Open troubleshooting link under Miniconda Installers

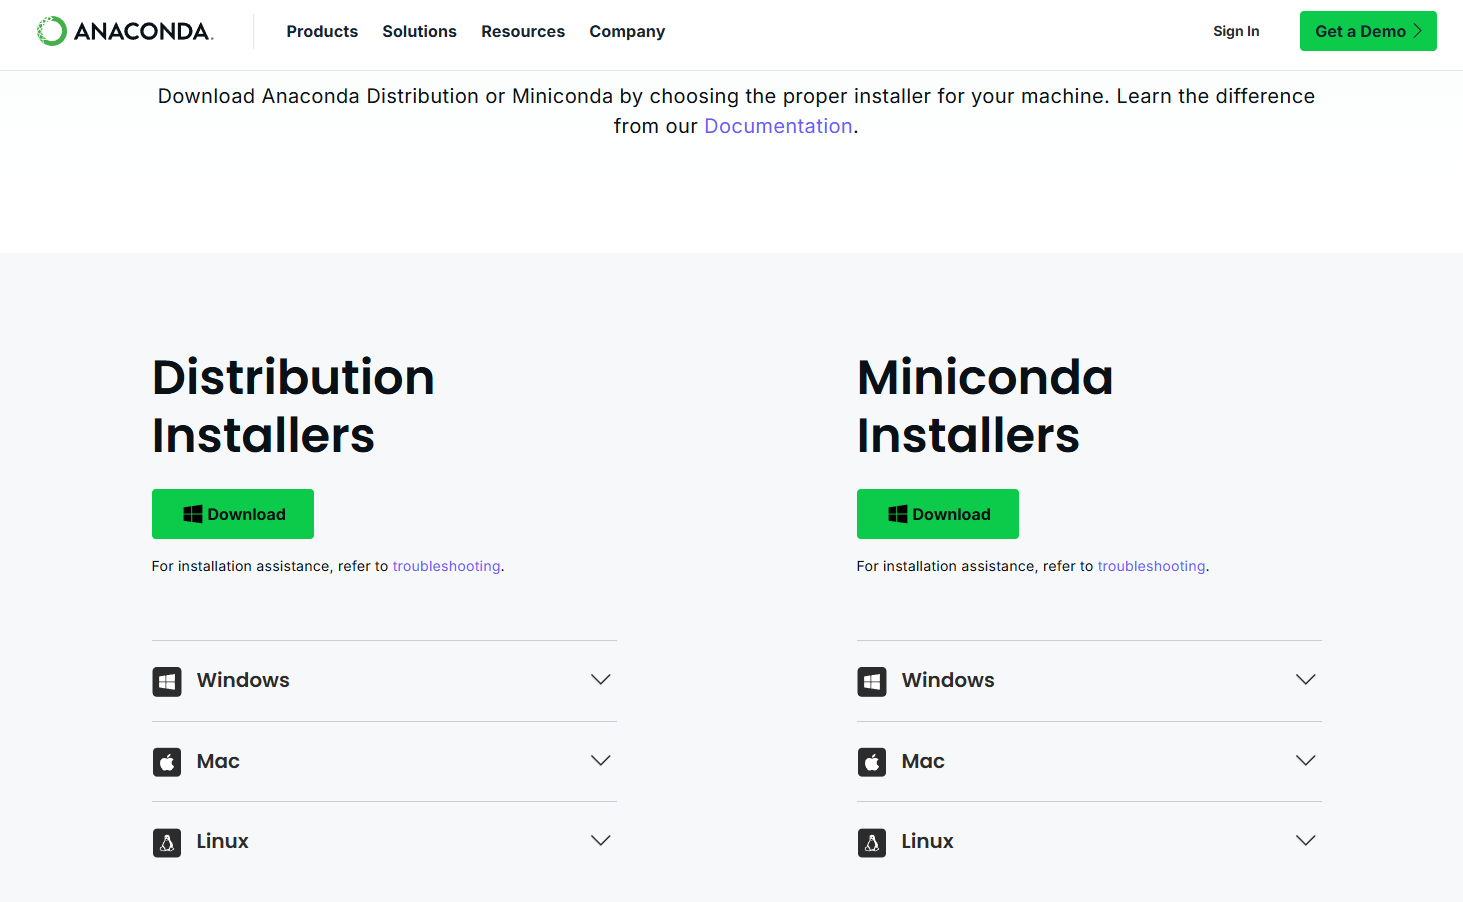point(1151,566)
